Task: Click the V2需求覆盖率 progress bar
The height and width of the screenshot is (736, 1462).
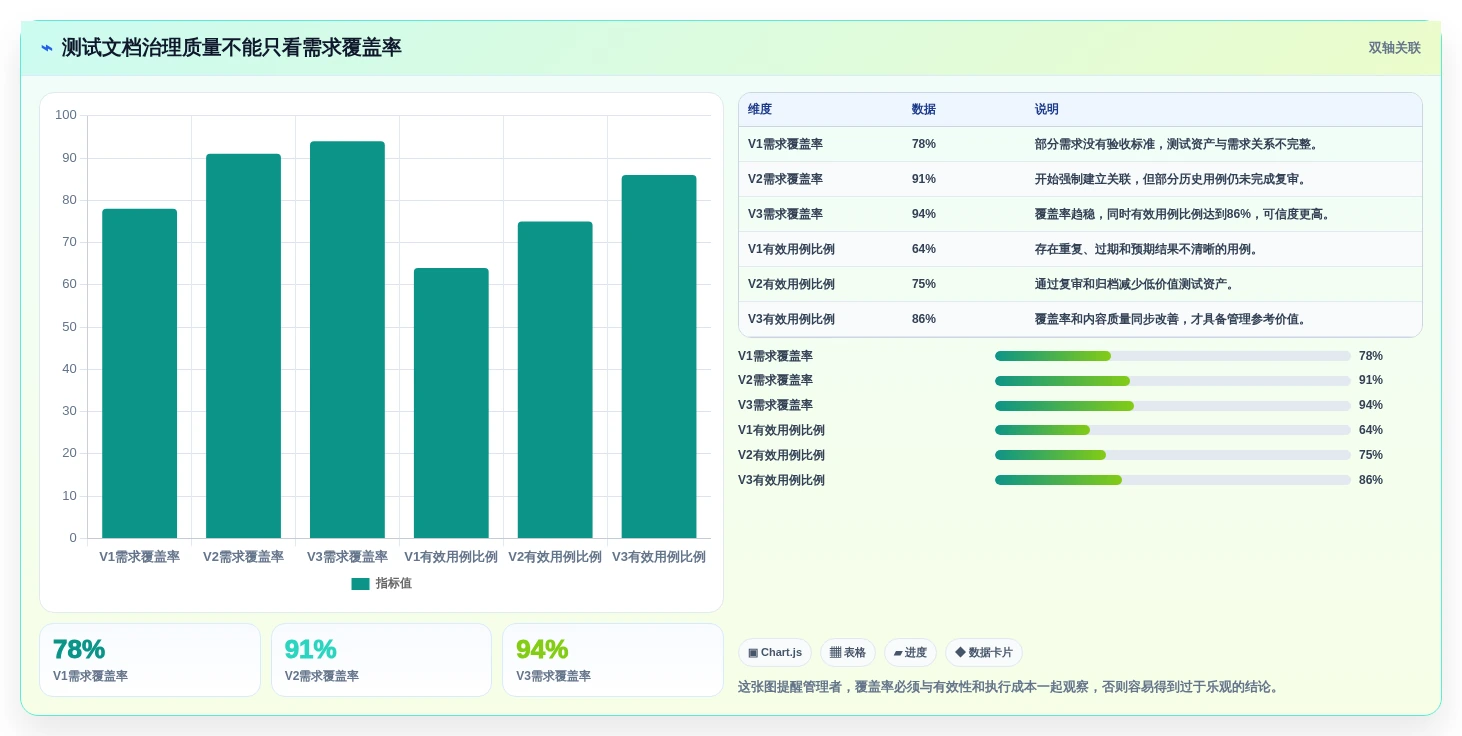Action: (1173, 381)
